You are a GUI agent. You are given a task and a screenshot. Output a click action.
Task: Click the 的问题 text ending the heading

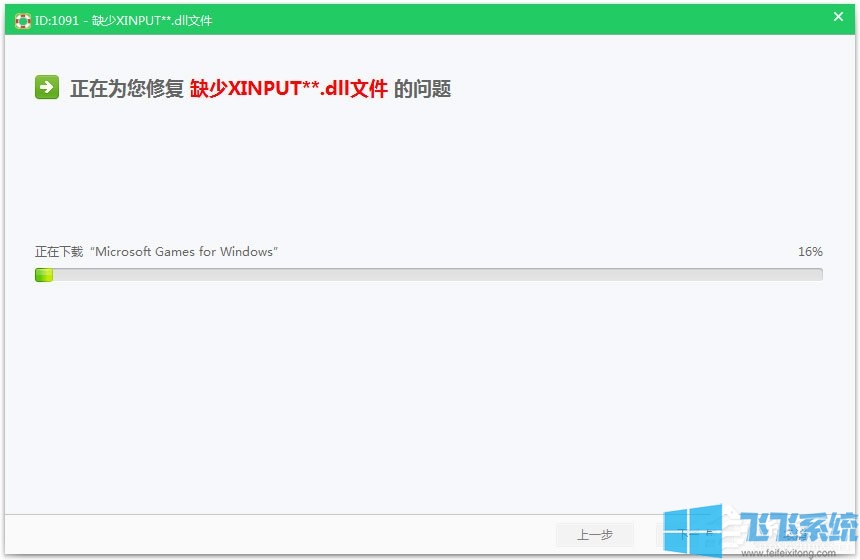pyautogui.click(x=422, y=89)
